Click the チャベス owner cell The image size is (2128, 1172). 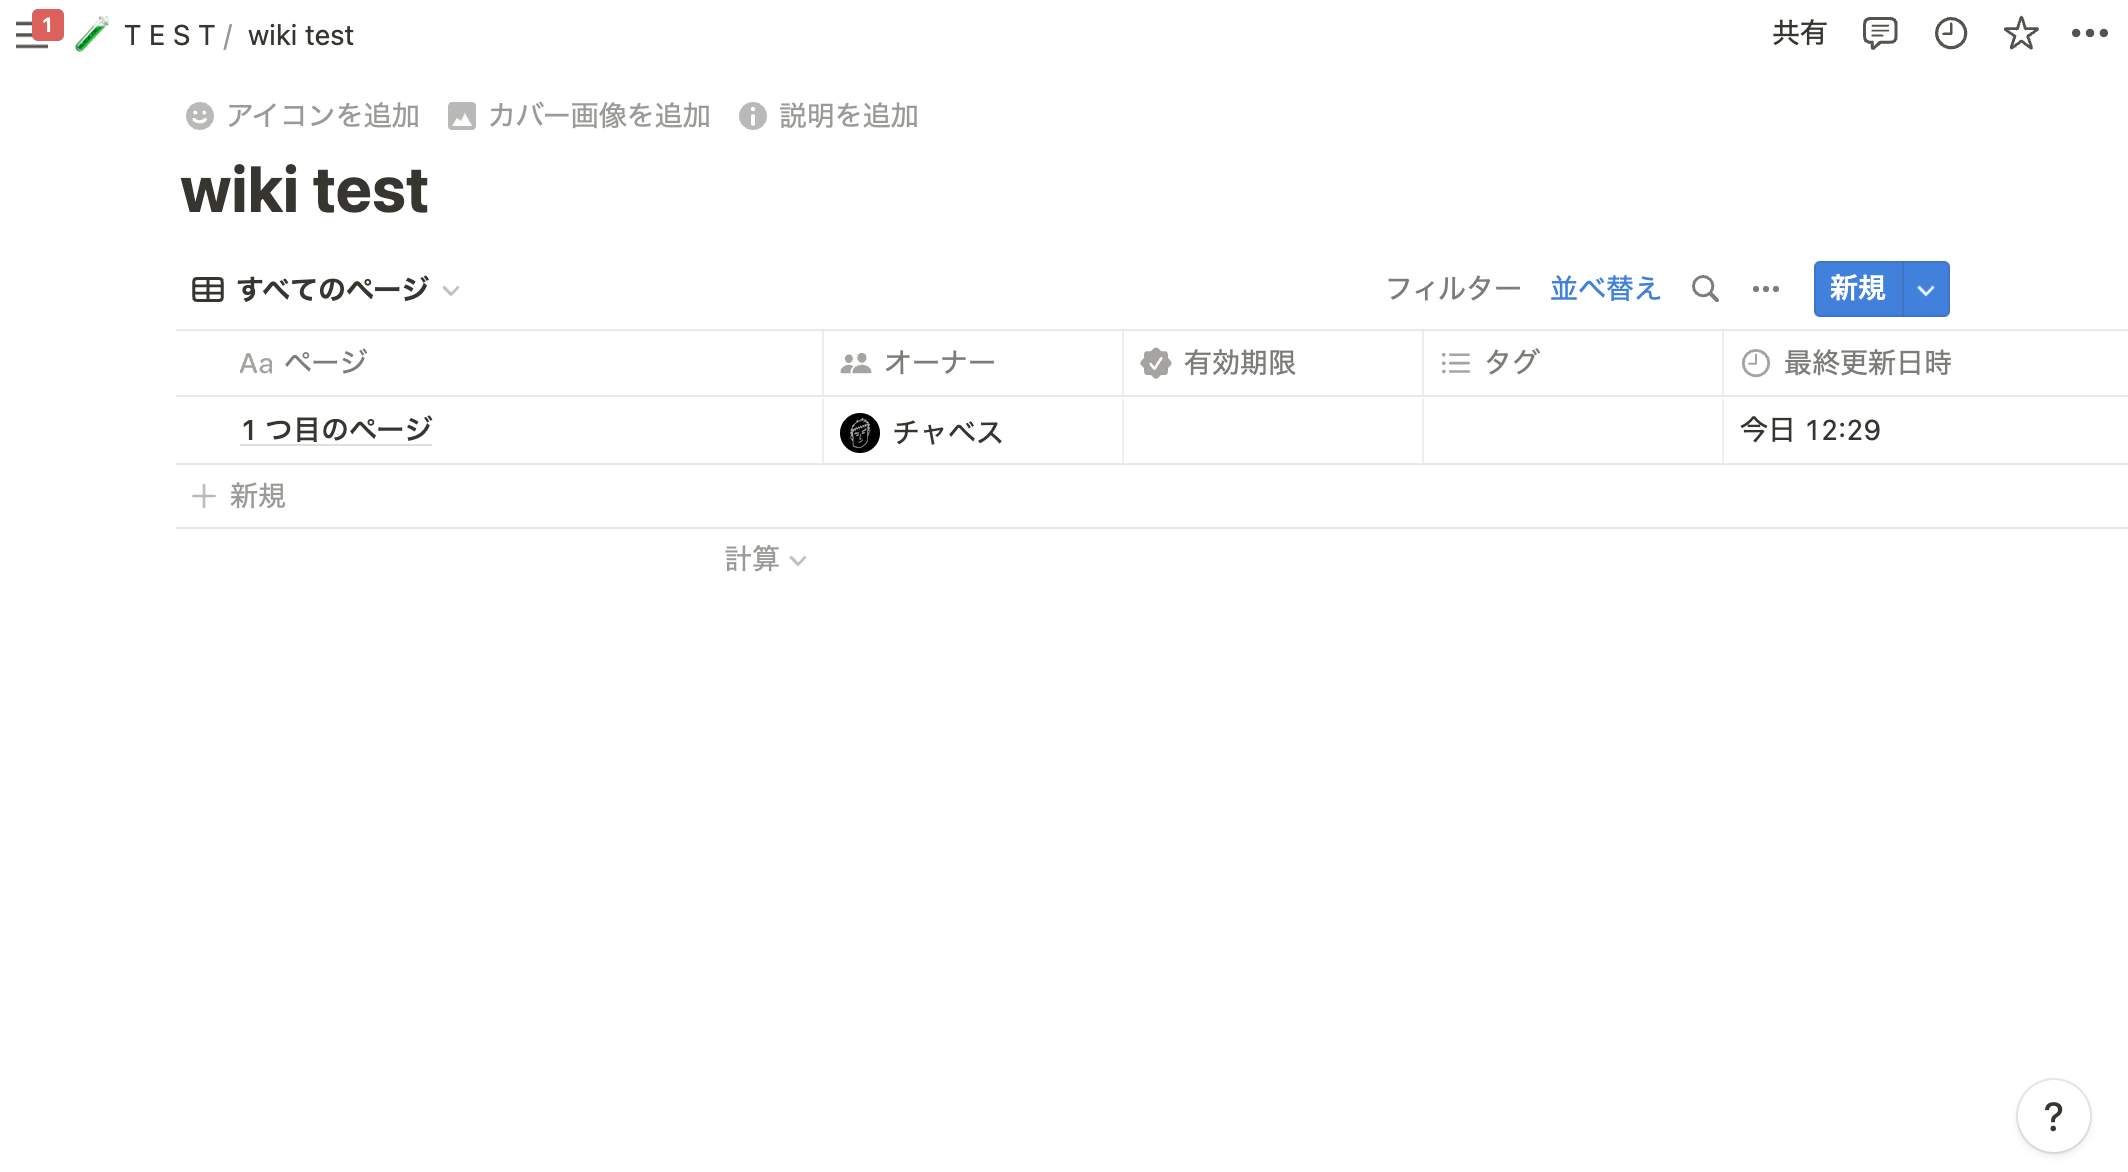[973, 431]
